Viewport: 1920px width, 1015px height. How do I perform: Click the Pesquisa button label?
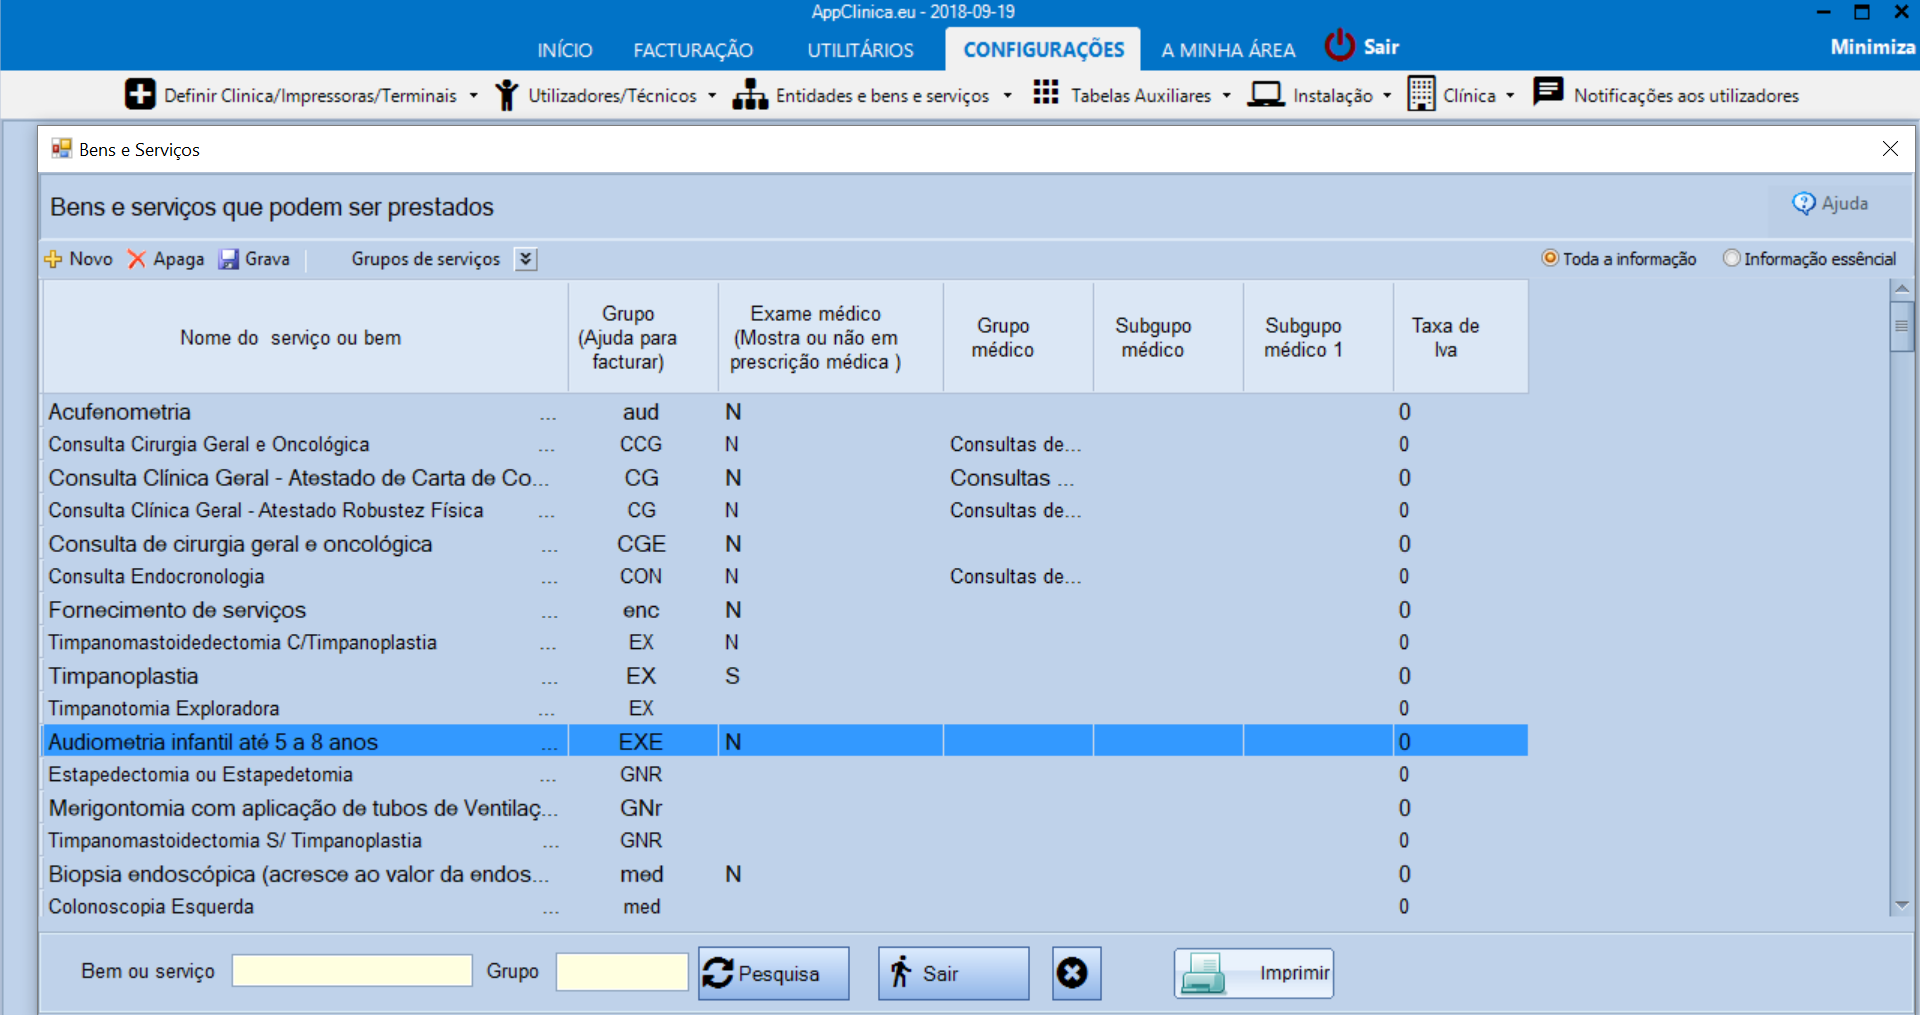coord(778,974)
